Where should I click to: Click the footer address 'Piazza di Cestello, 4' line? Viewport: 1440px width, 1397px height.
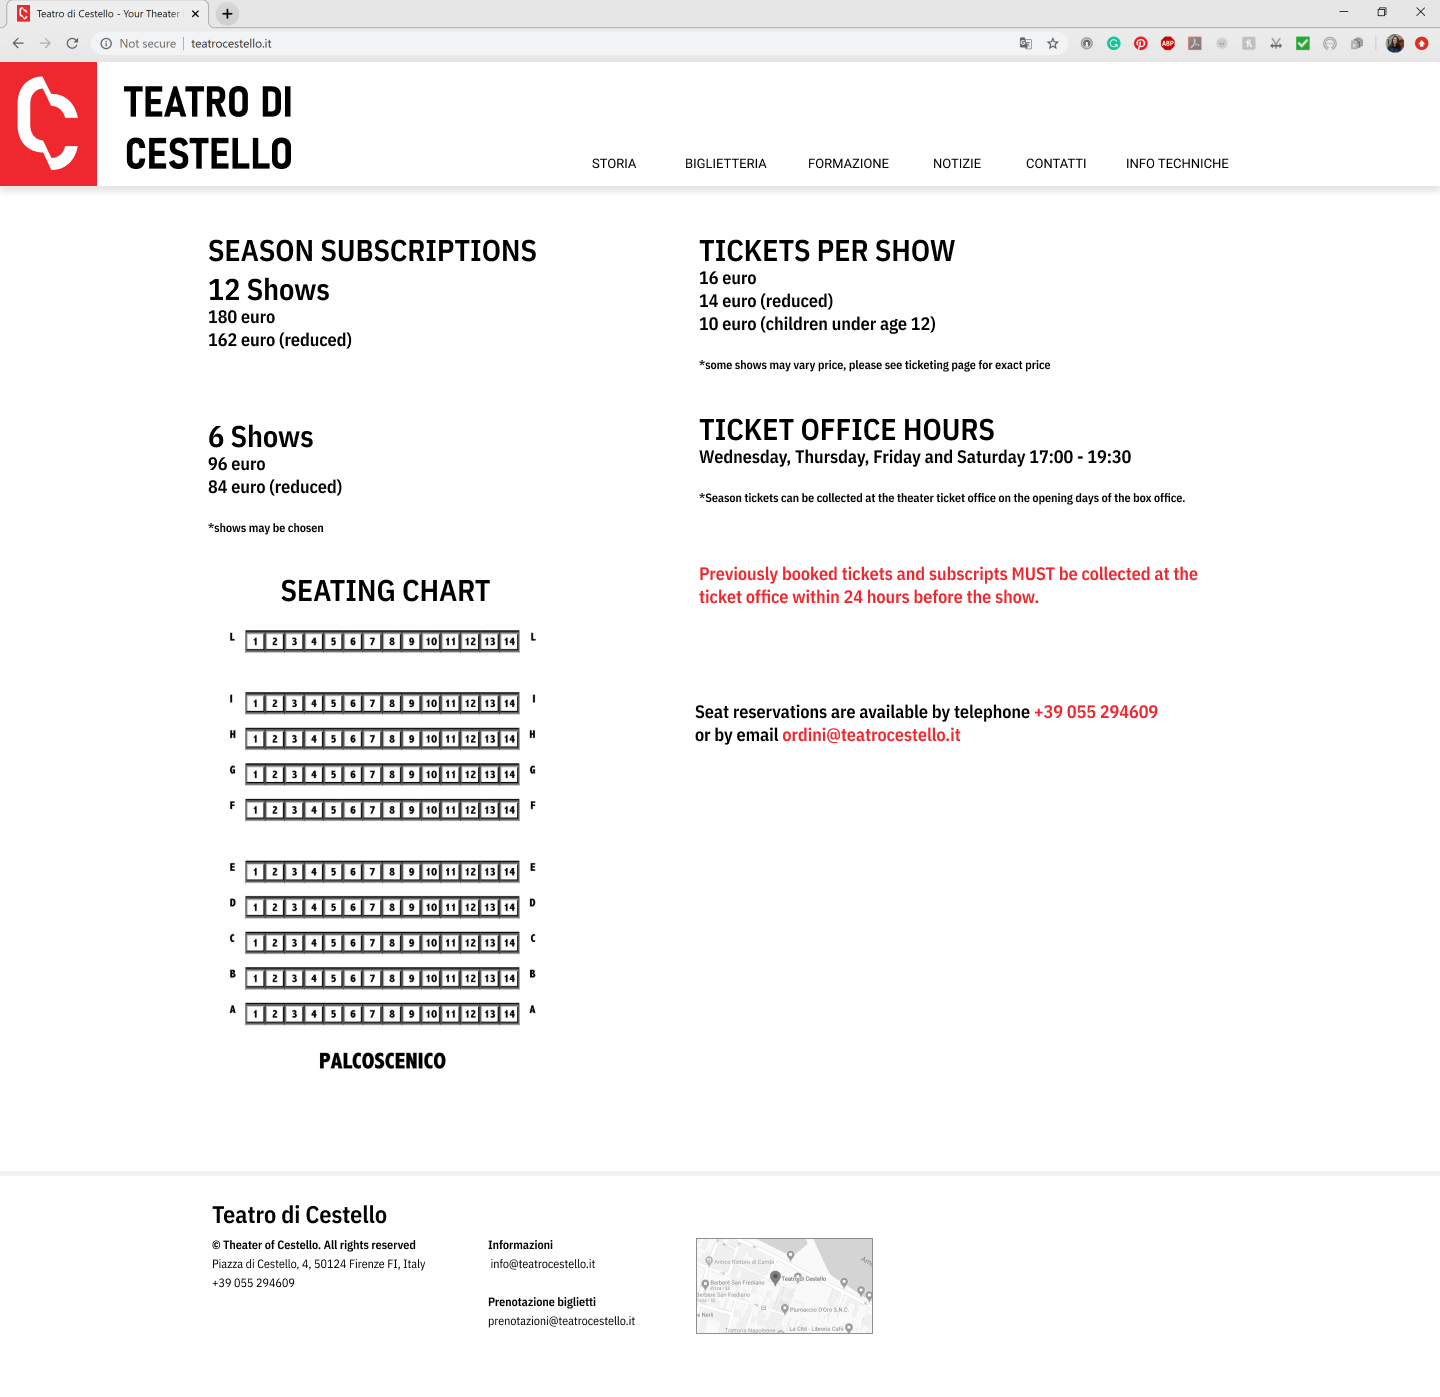click(318, 1264)
